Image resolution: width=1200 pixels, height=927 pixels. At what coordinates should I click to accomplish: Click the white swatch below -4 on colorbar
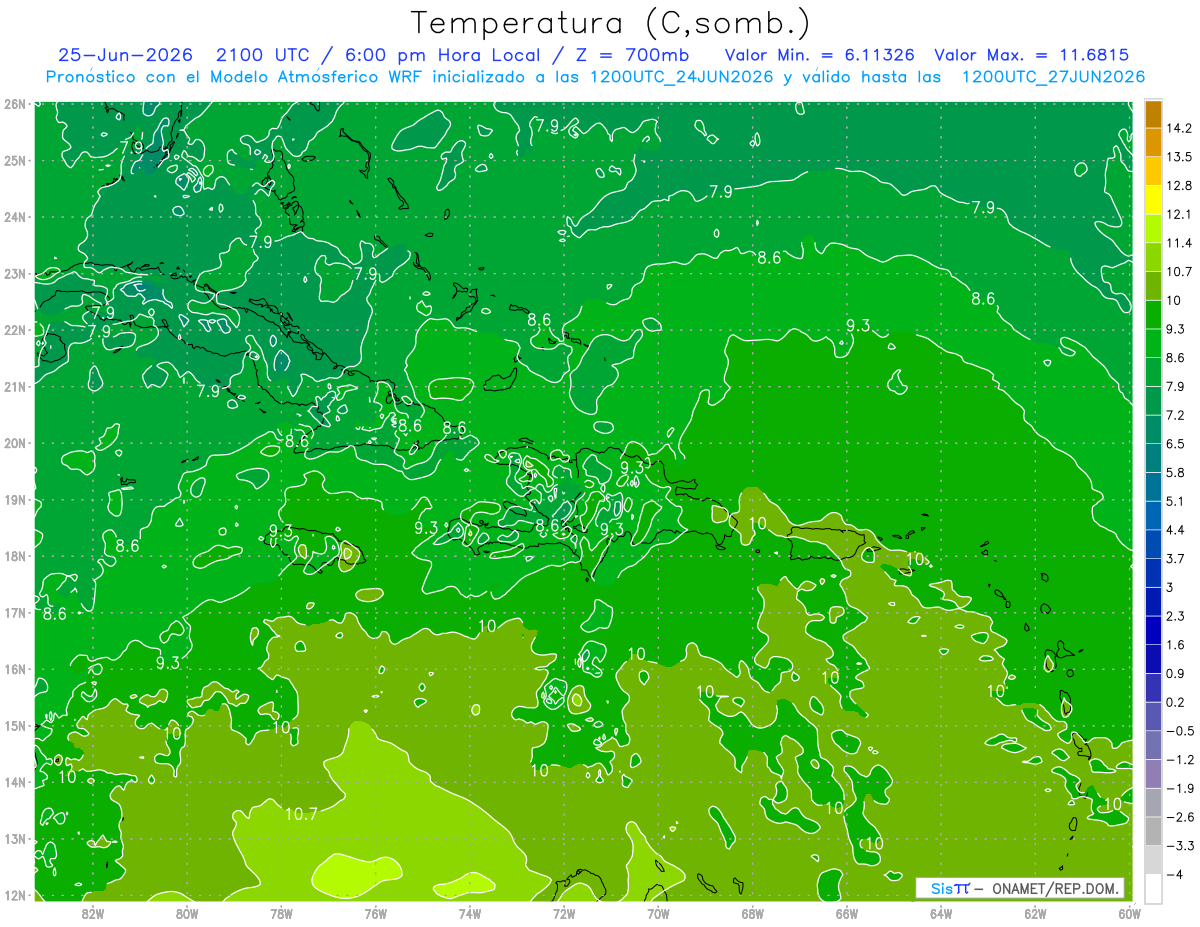pyautogui.click(x=1153, y=888)
